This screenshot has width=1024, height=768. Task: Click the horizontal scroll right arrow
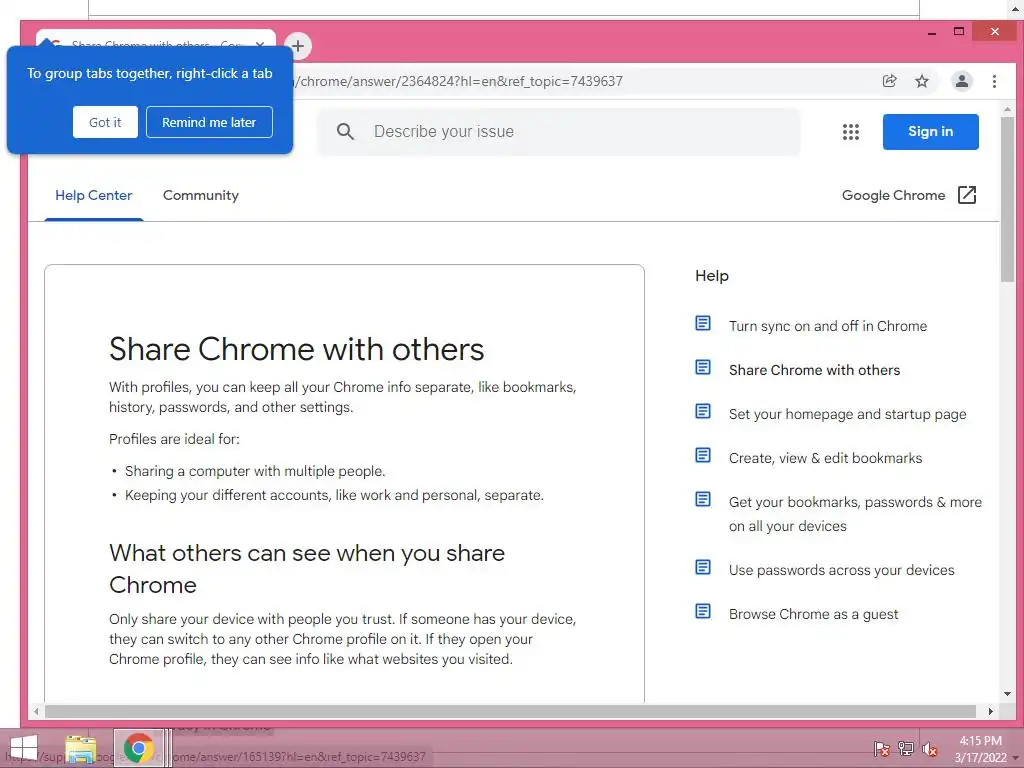point(991,711)
